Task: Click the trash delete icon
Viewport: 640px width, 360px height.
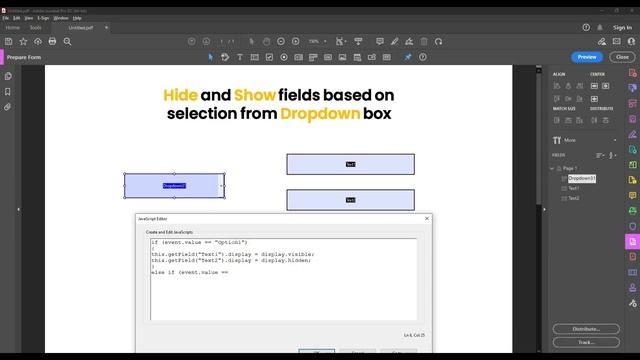Action: coord(424,41)
